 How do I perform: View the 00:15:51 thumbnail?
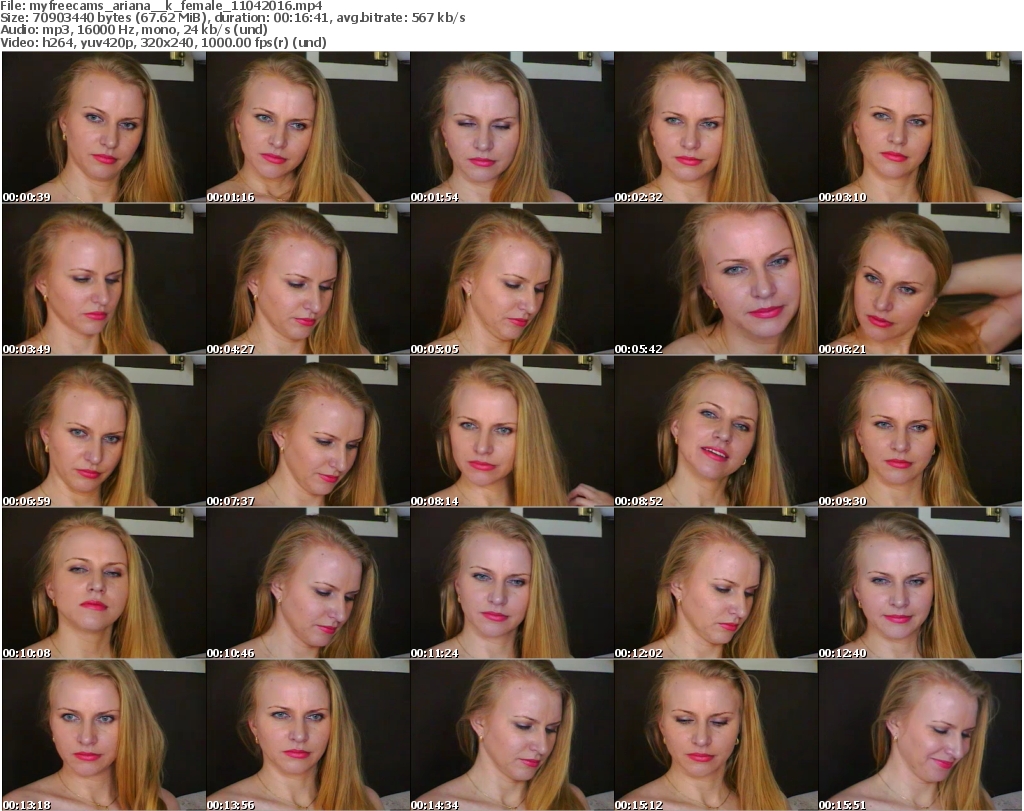tap(920, 735)
